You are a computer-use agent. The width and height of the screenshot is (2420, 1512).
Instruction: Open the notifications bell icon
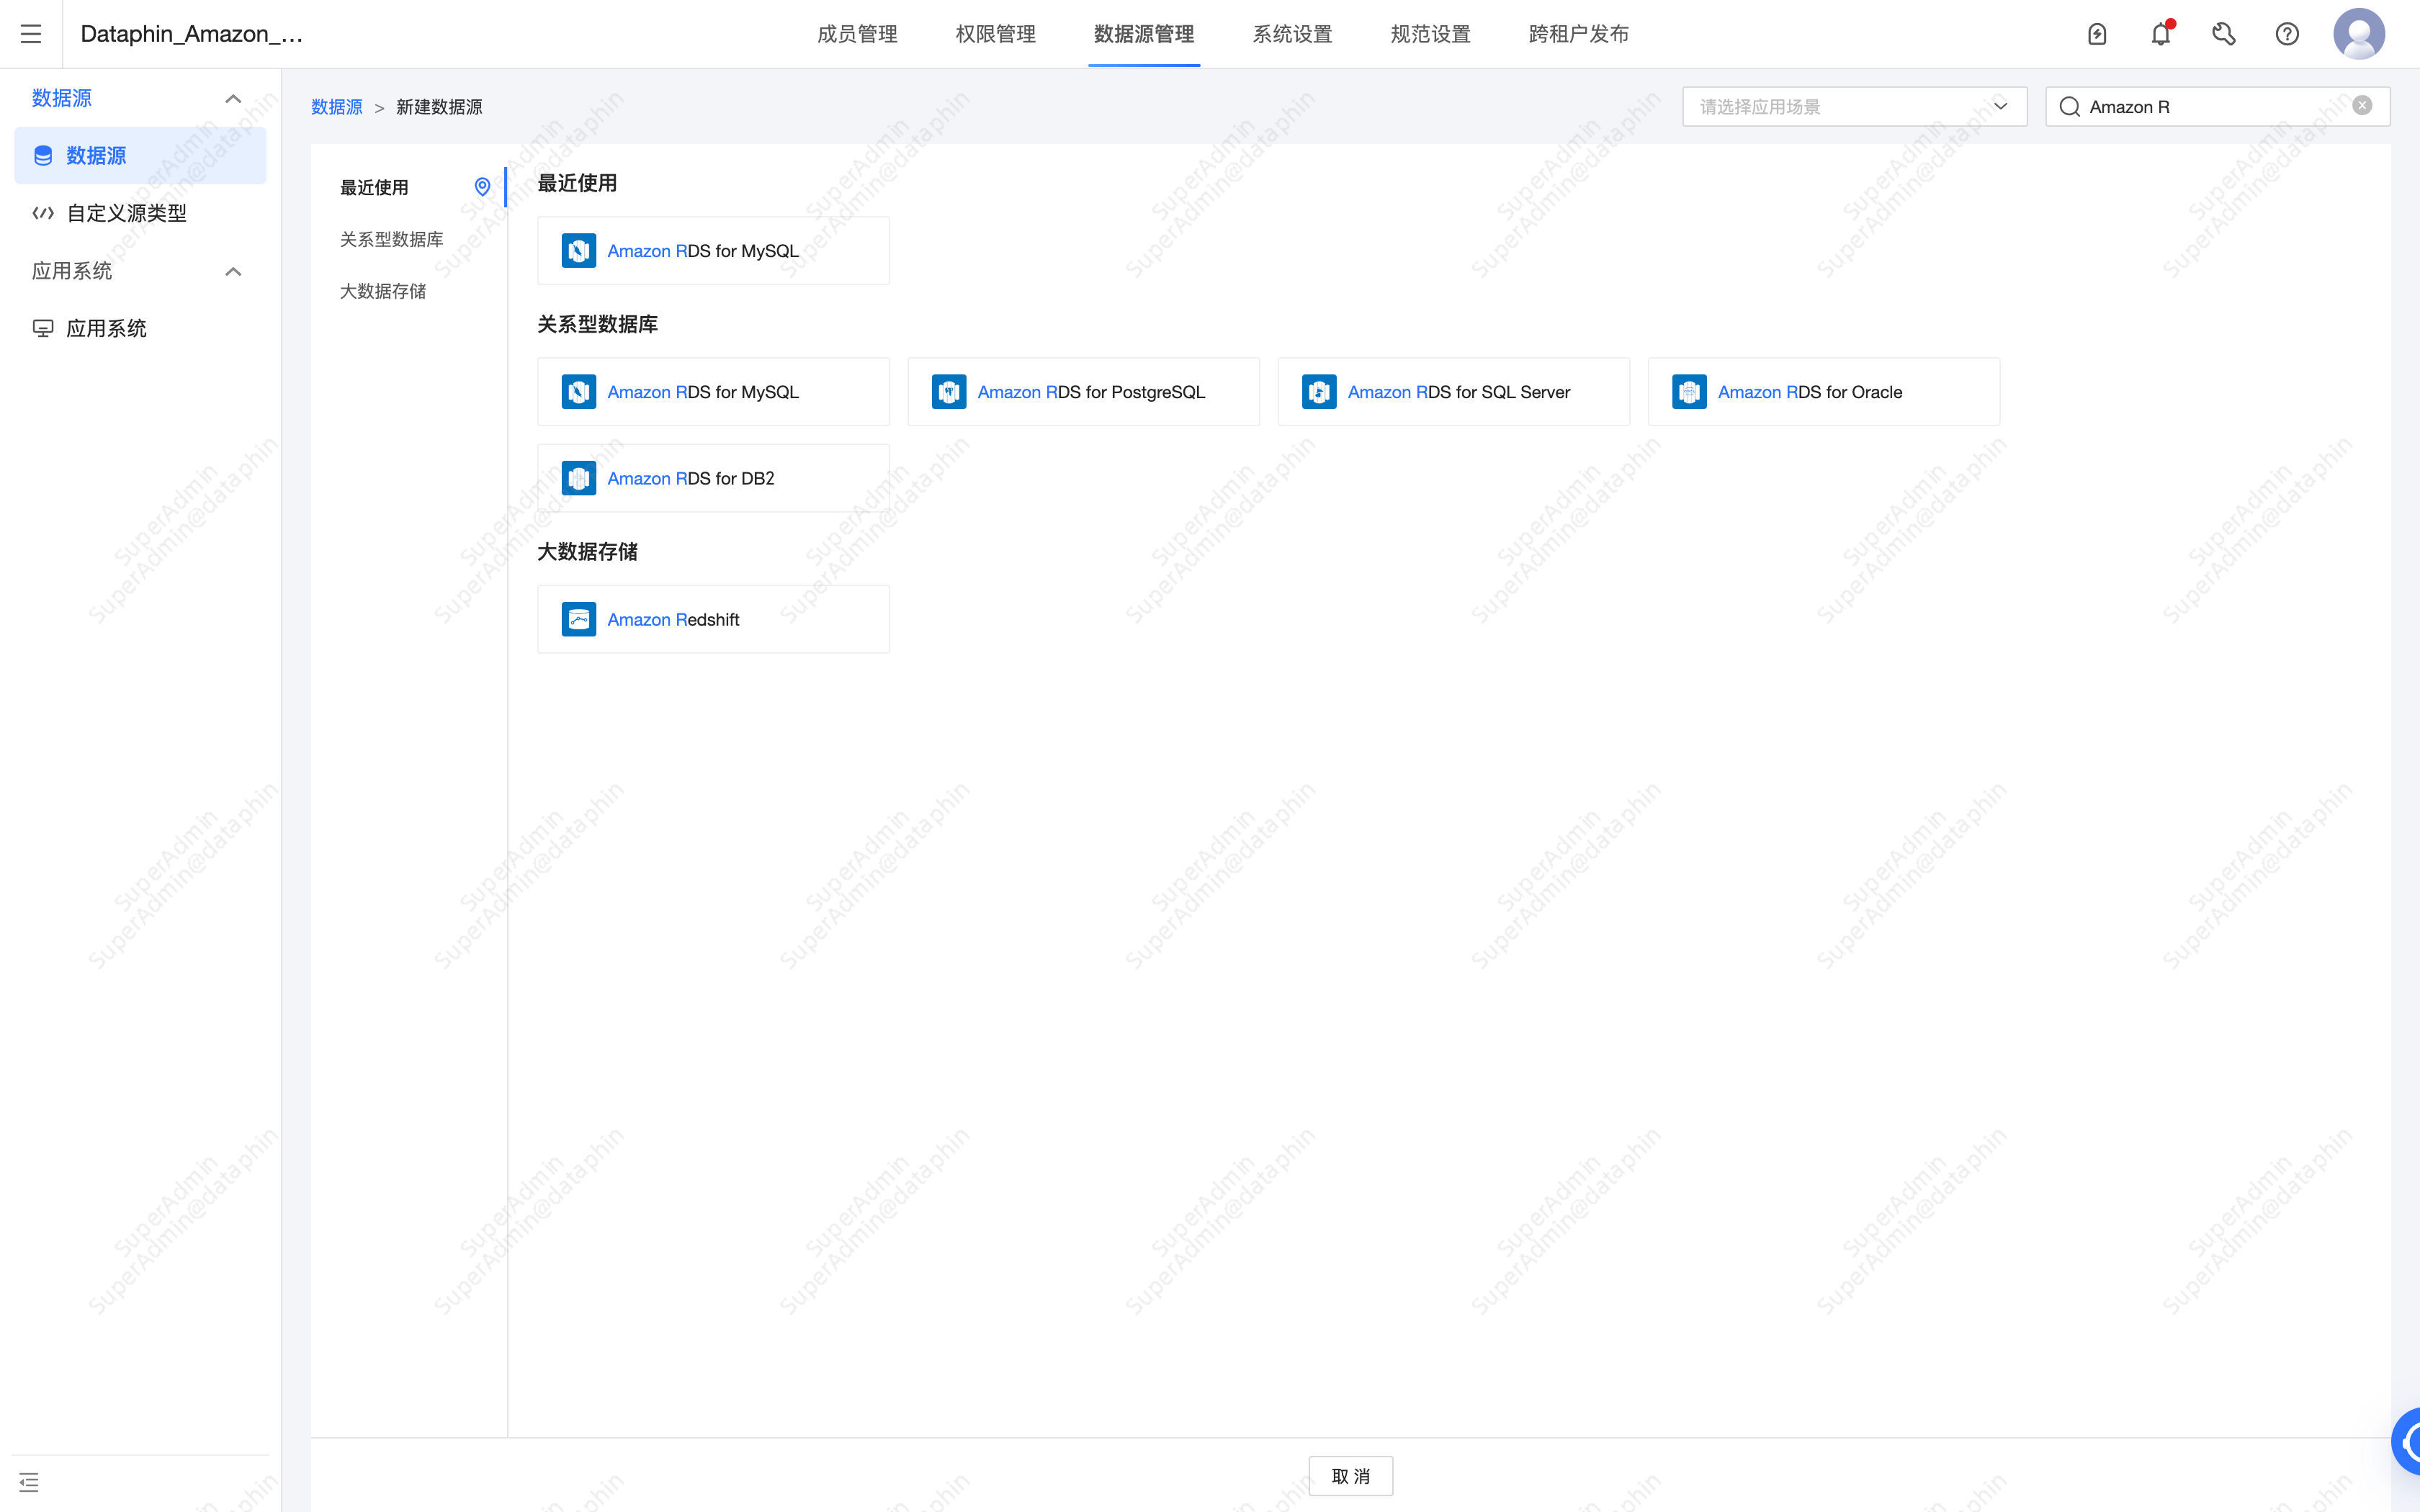pyautogui.click(x=2160, y=33)
